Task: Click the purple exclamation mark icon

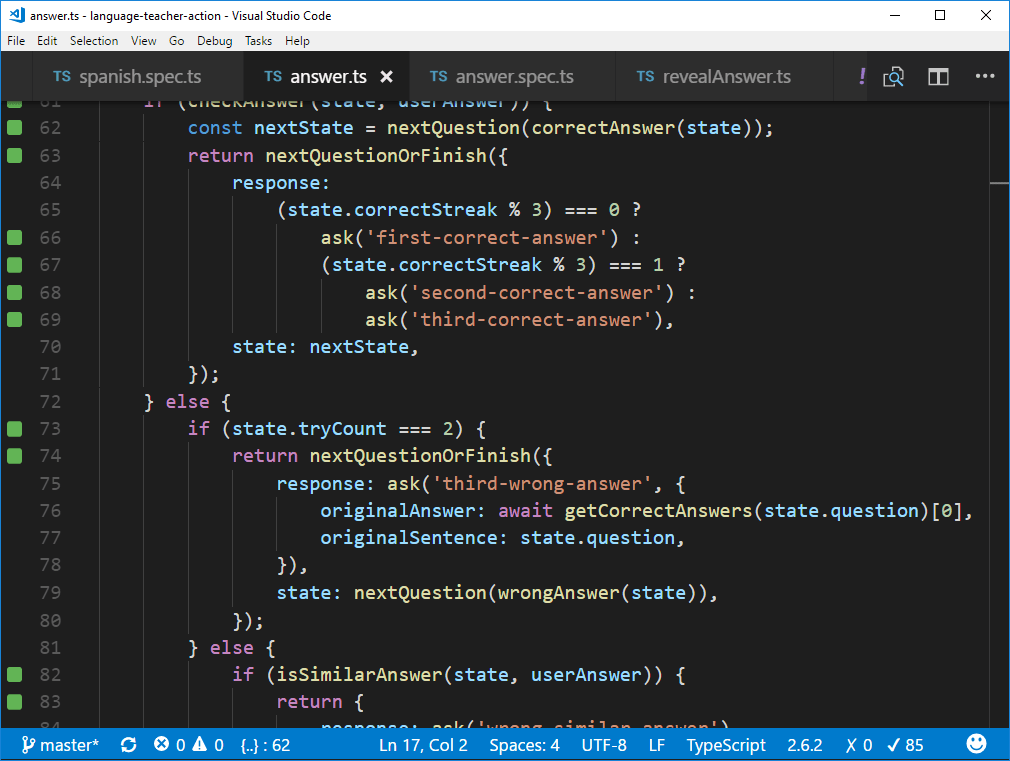Action: click(x=862, y=77)
